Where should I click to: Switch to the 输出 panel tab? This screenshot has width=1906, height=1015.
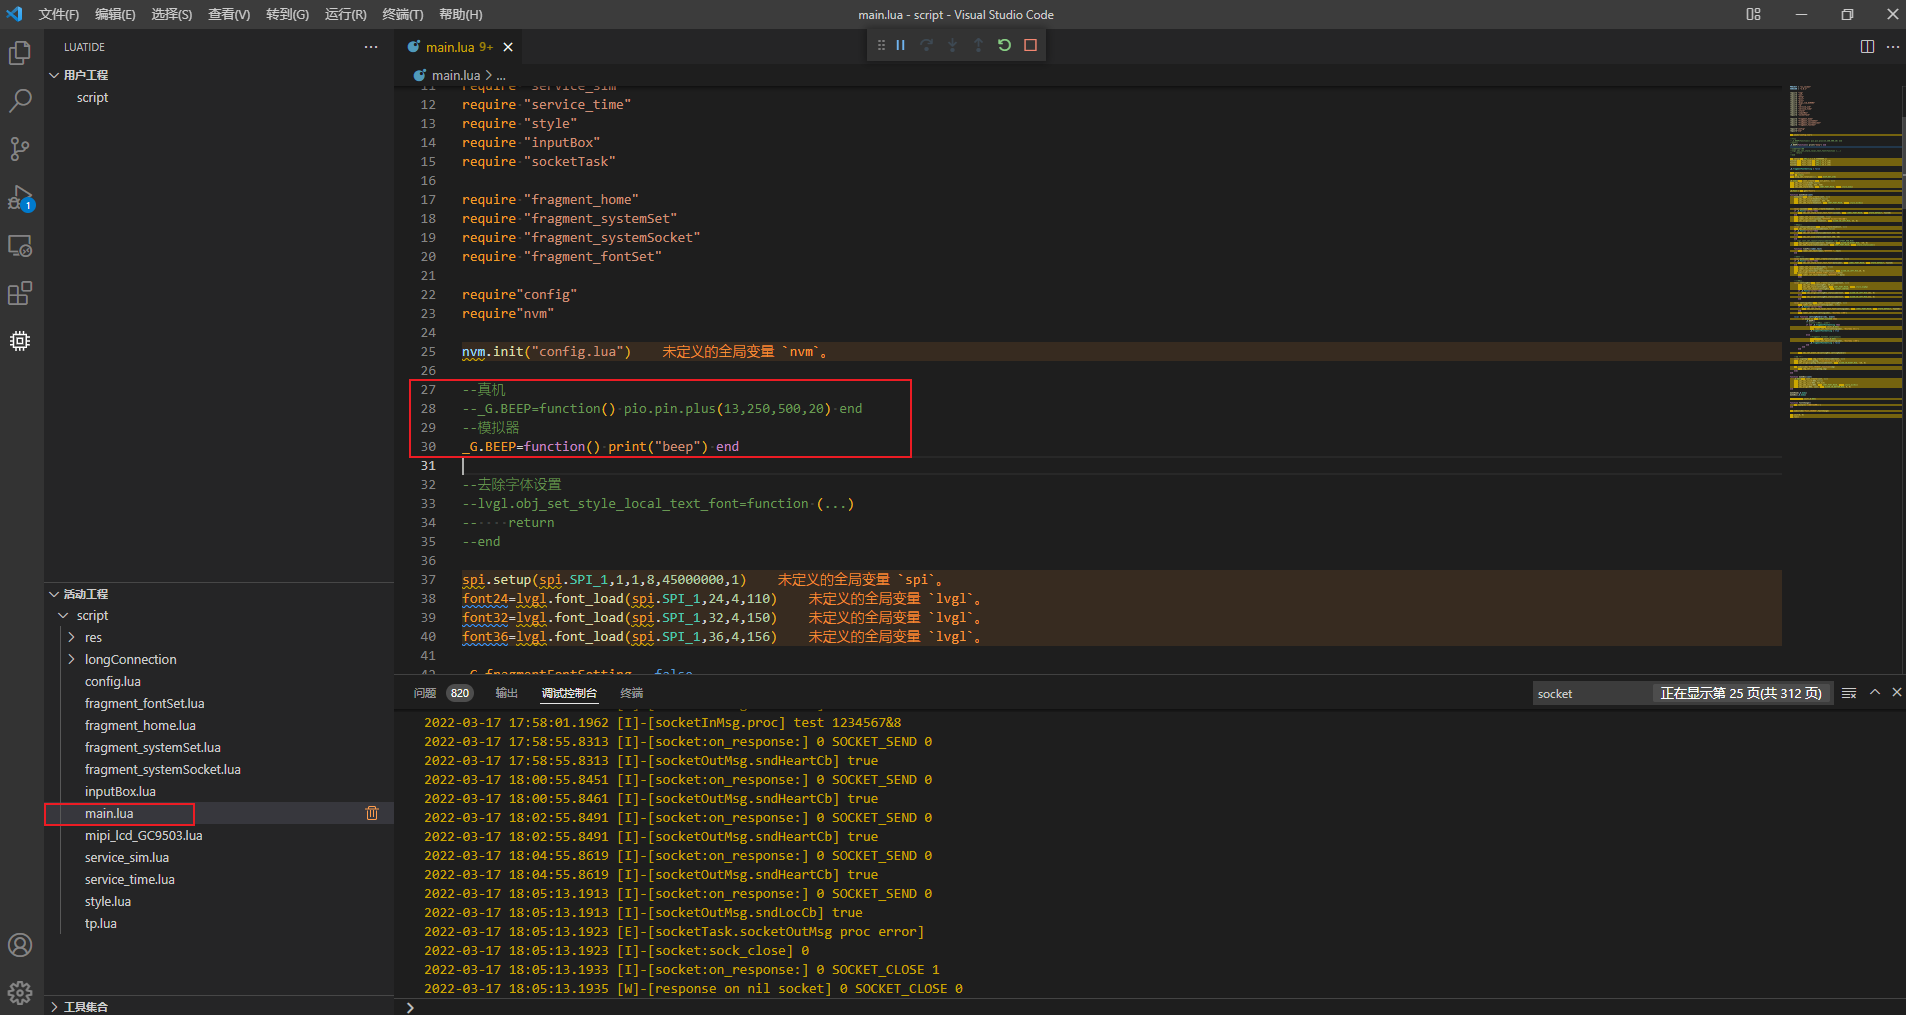point(507,693)
